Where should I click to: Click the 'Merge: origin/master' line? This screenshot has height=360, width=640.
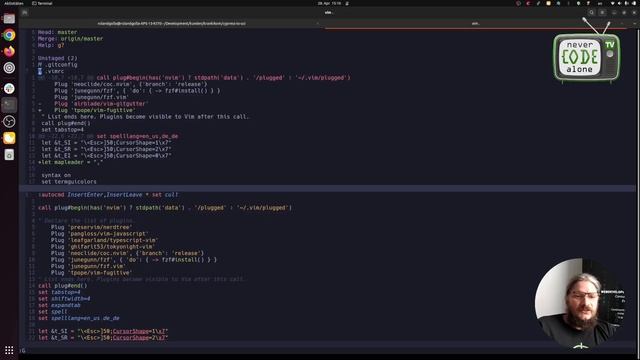click(70, 39)
